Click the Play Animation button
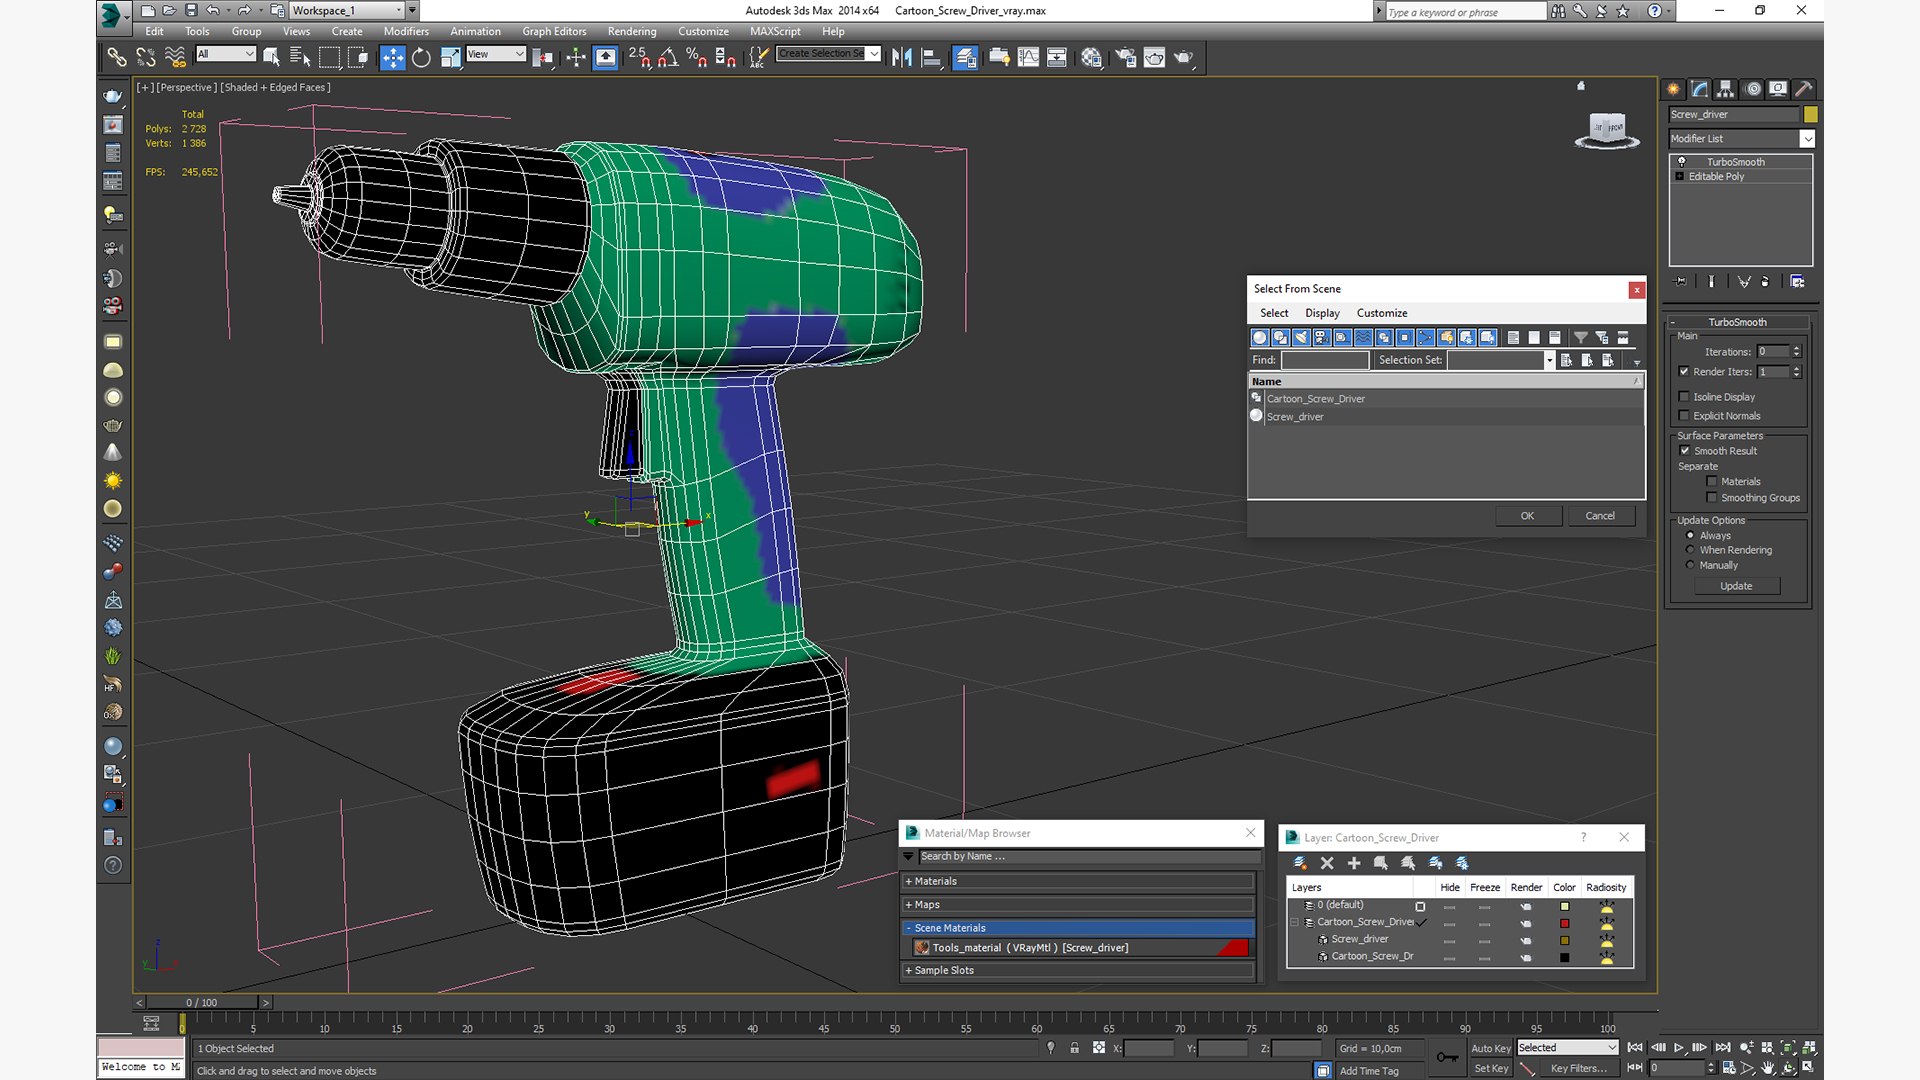The width and height of the screenshot is (1920, 1080). [x=1679, y=1047]
